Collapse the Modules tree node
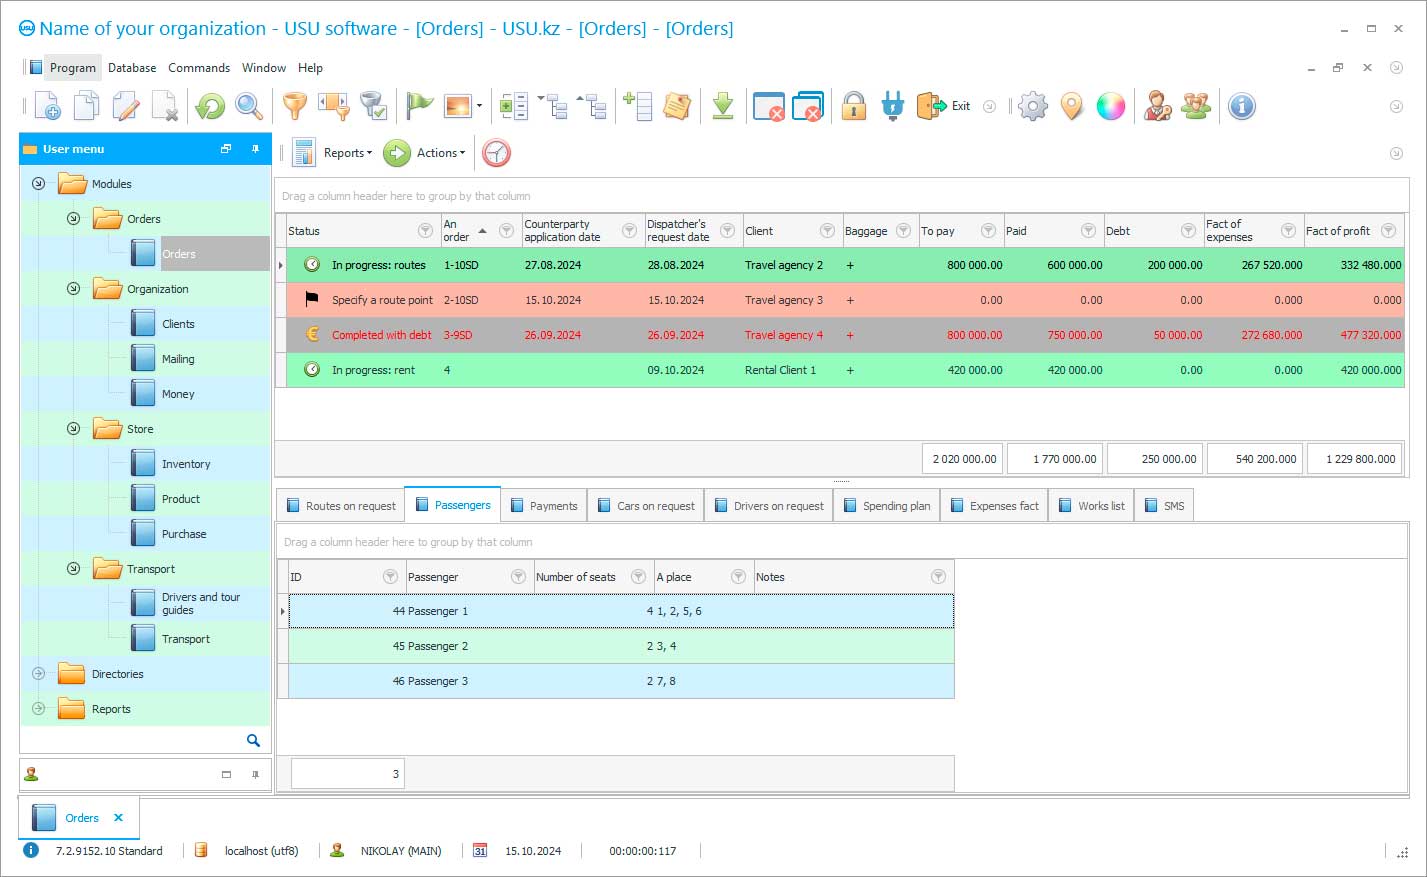Viewport: 1427px width, 877px height. 38,184
